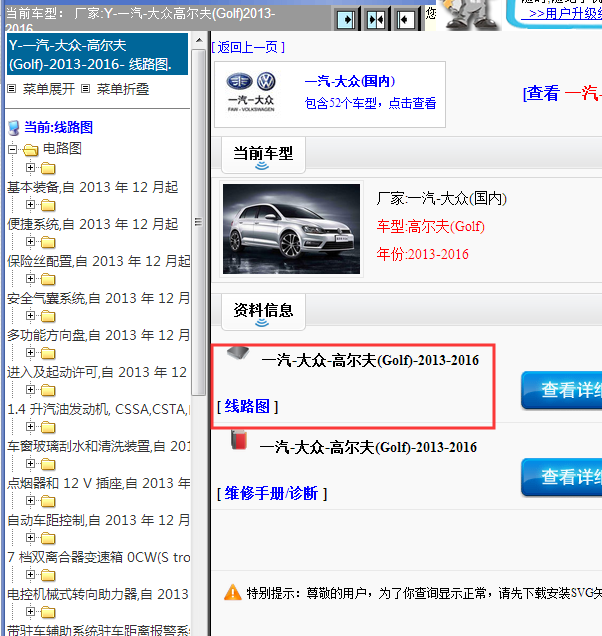Go back via 返回上一页 link
The height and width of the screenshot is (636, 602).
click(x=248, y=47)
